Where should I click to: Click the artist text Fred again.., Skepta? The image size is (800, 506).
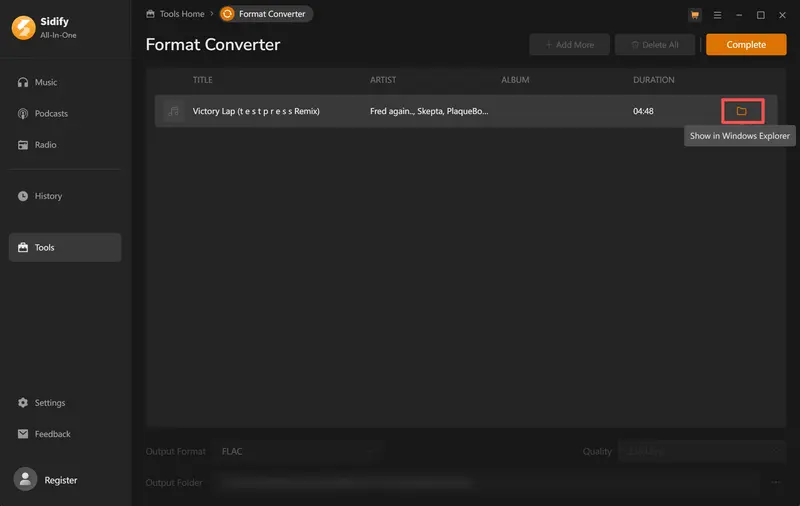coord(429,111)
